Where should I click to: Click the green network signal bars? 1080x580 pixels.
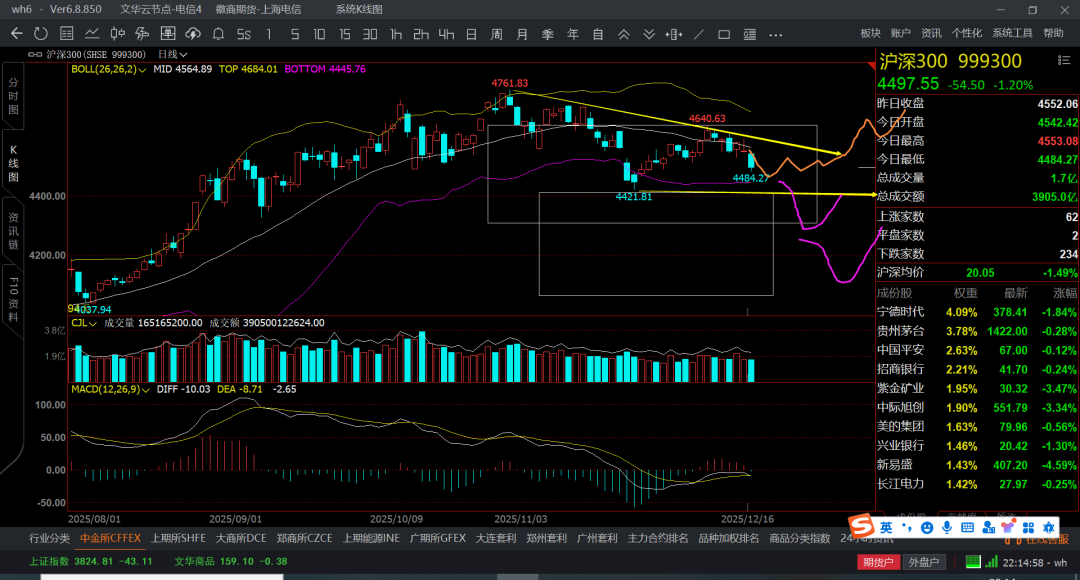click(991, 561)
